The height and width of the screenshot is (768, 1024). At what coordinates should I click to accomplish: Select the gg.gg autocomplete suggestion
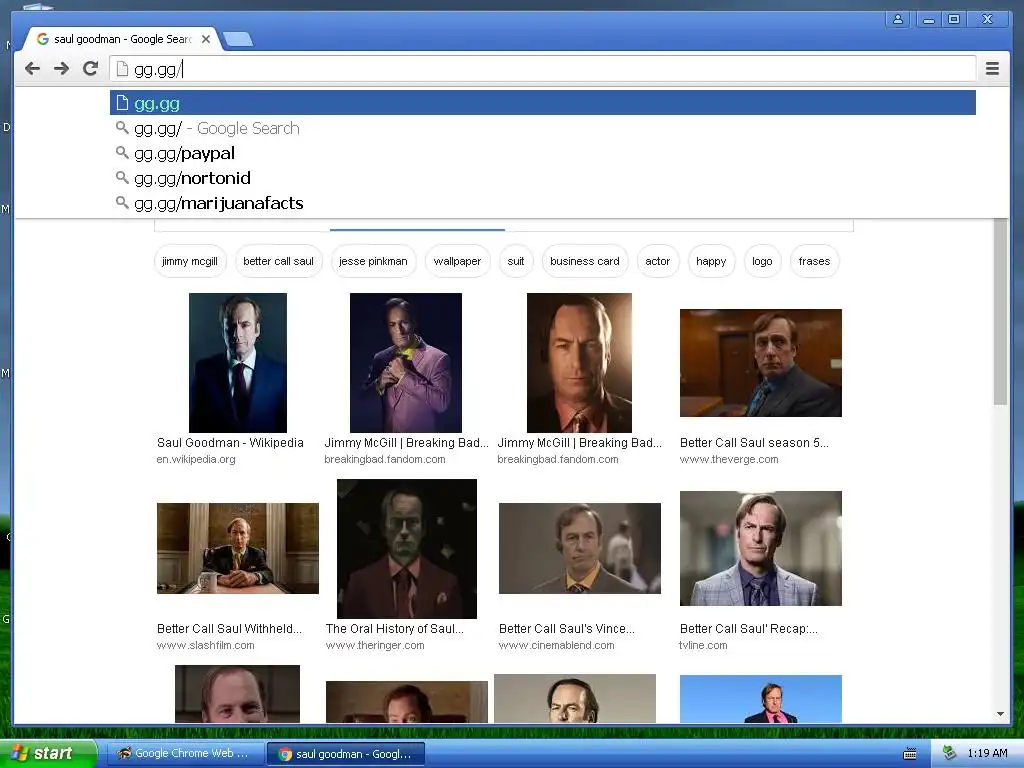click(x=543, y=103)
